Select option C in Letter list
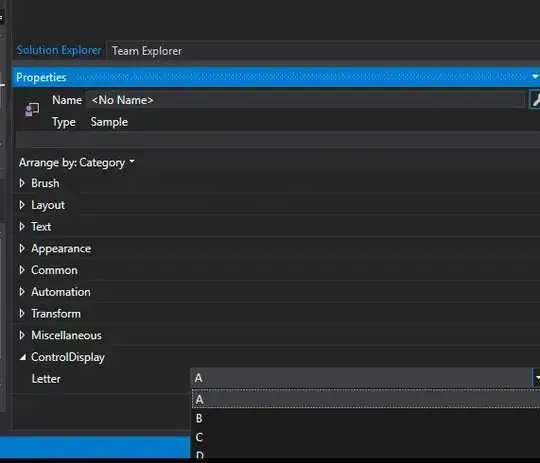Image resolution: width=540 pixels, height=463 pixels. coord(365,437)
